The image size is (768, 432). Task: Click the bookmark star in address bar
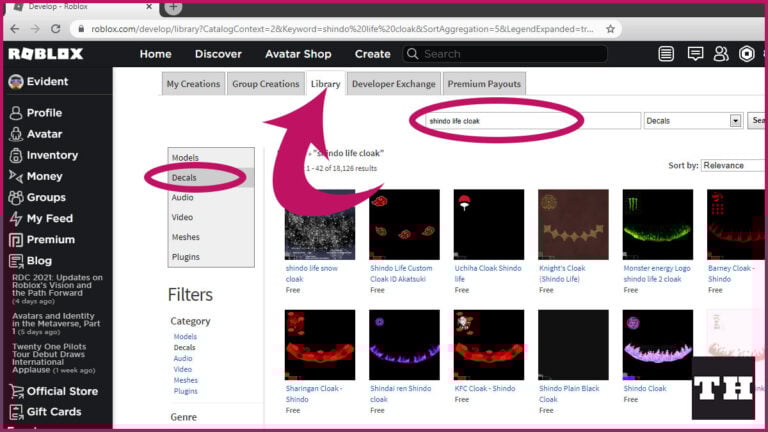pyautogui.click(x=610, y=29)
